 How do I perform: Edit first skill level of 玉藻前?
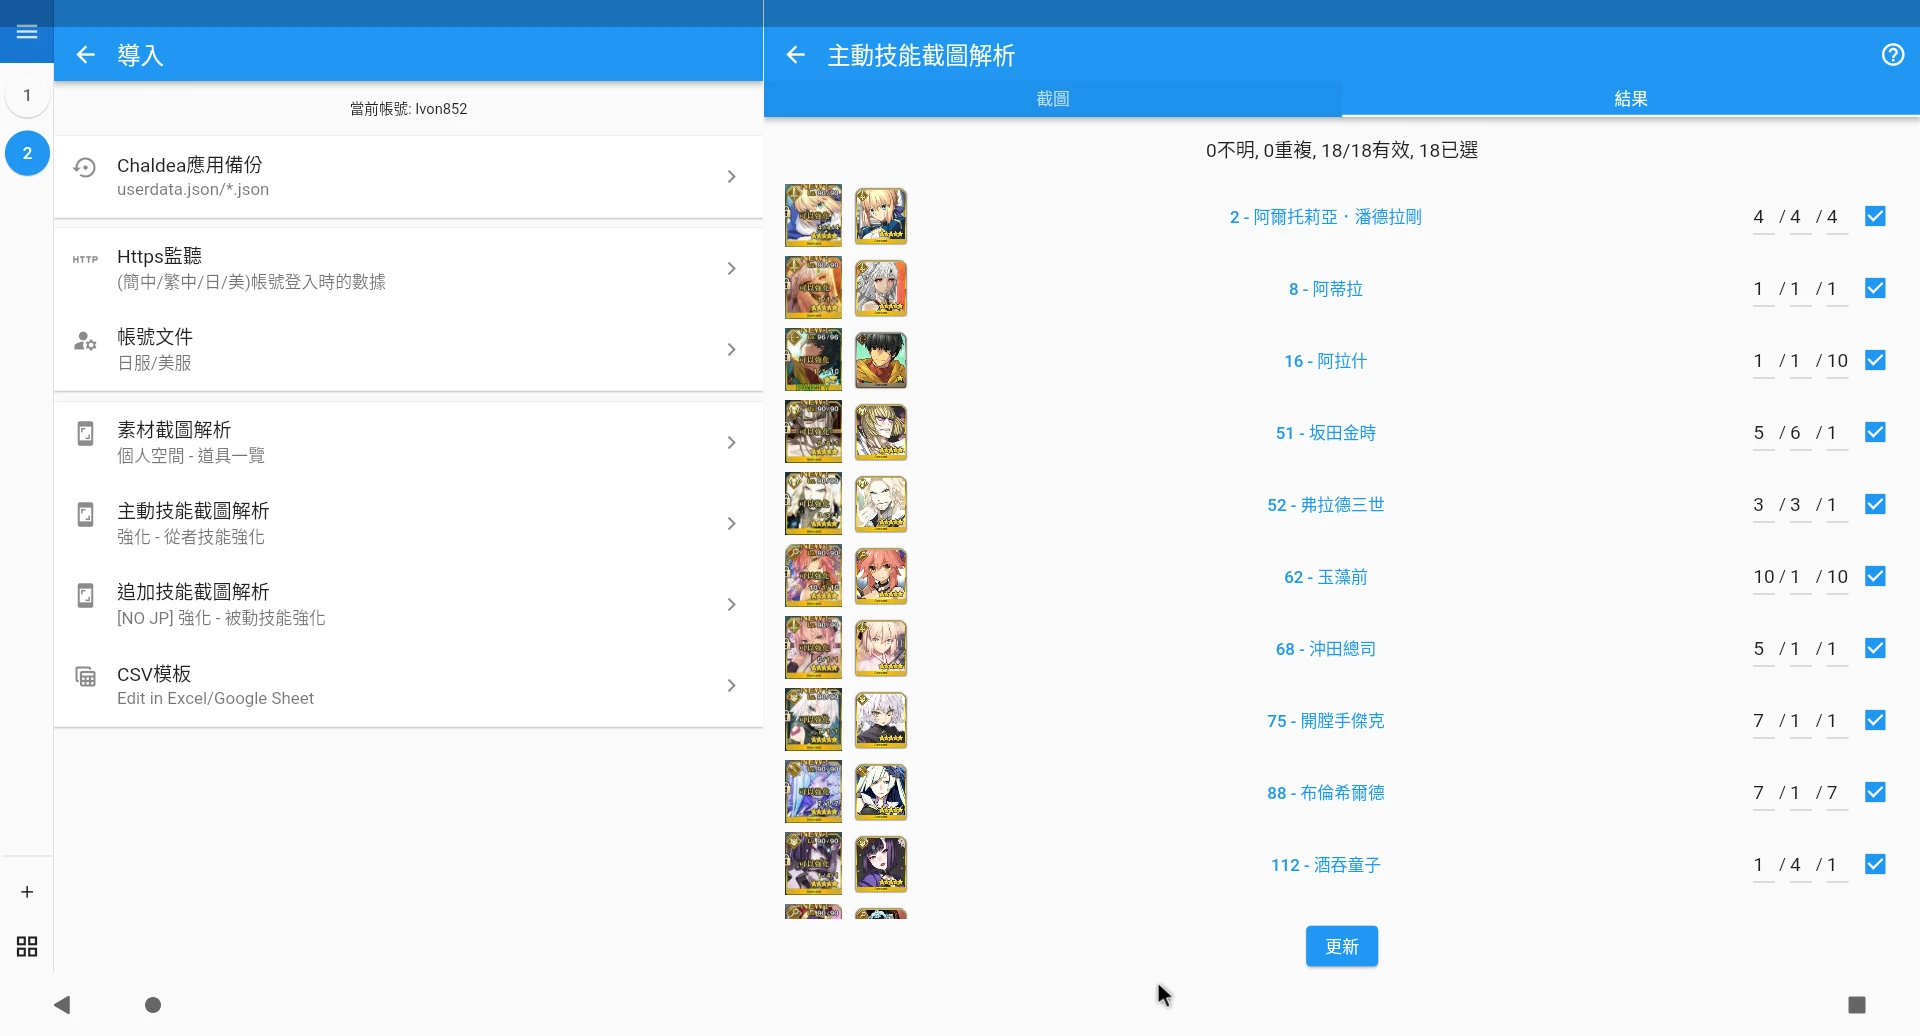point(1763,577)
